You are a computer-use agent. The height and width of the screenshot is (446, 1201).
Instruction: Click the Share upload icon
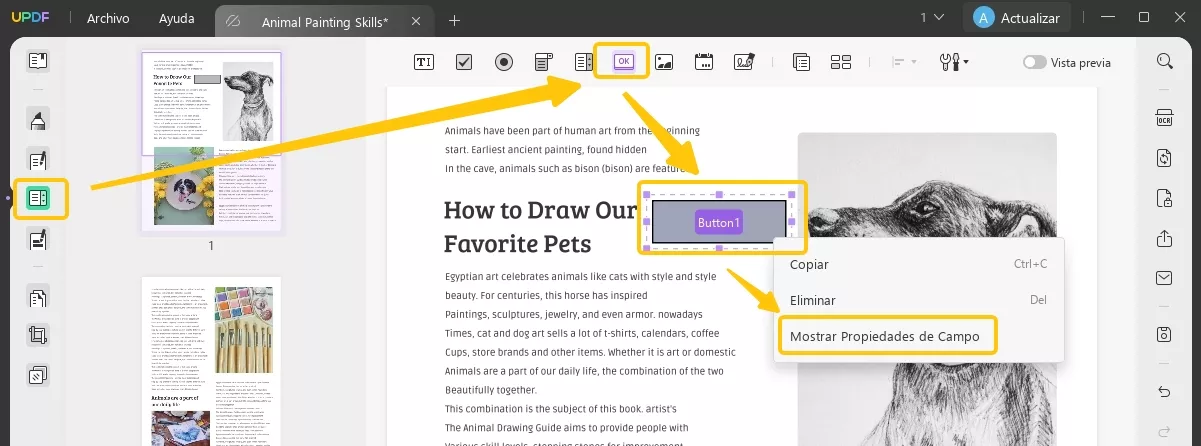pos(1164,239)
